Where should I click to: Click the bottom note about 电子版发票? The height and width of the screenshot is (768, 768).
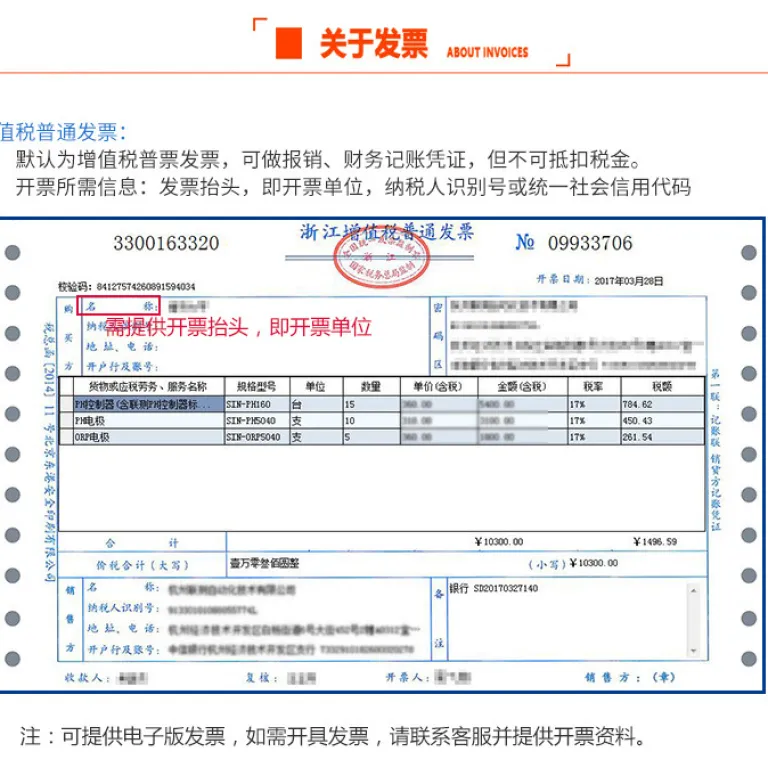[x=333, y=737]
